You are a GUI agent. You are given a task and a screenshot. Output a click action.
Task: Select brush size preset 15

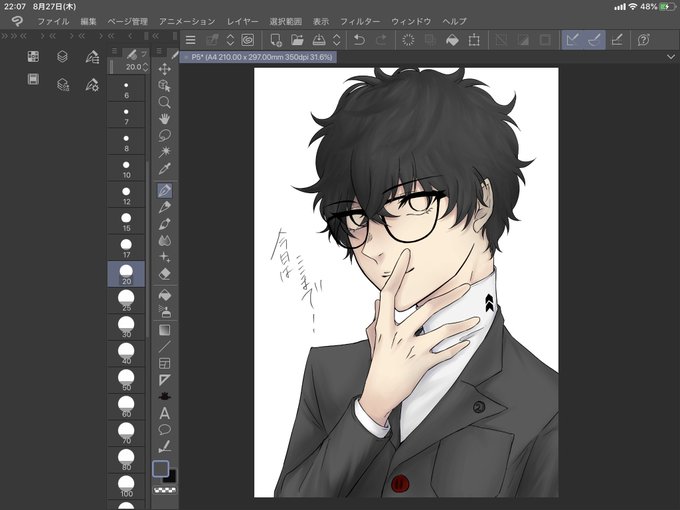click(126, 222)
